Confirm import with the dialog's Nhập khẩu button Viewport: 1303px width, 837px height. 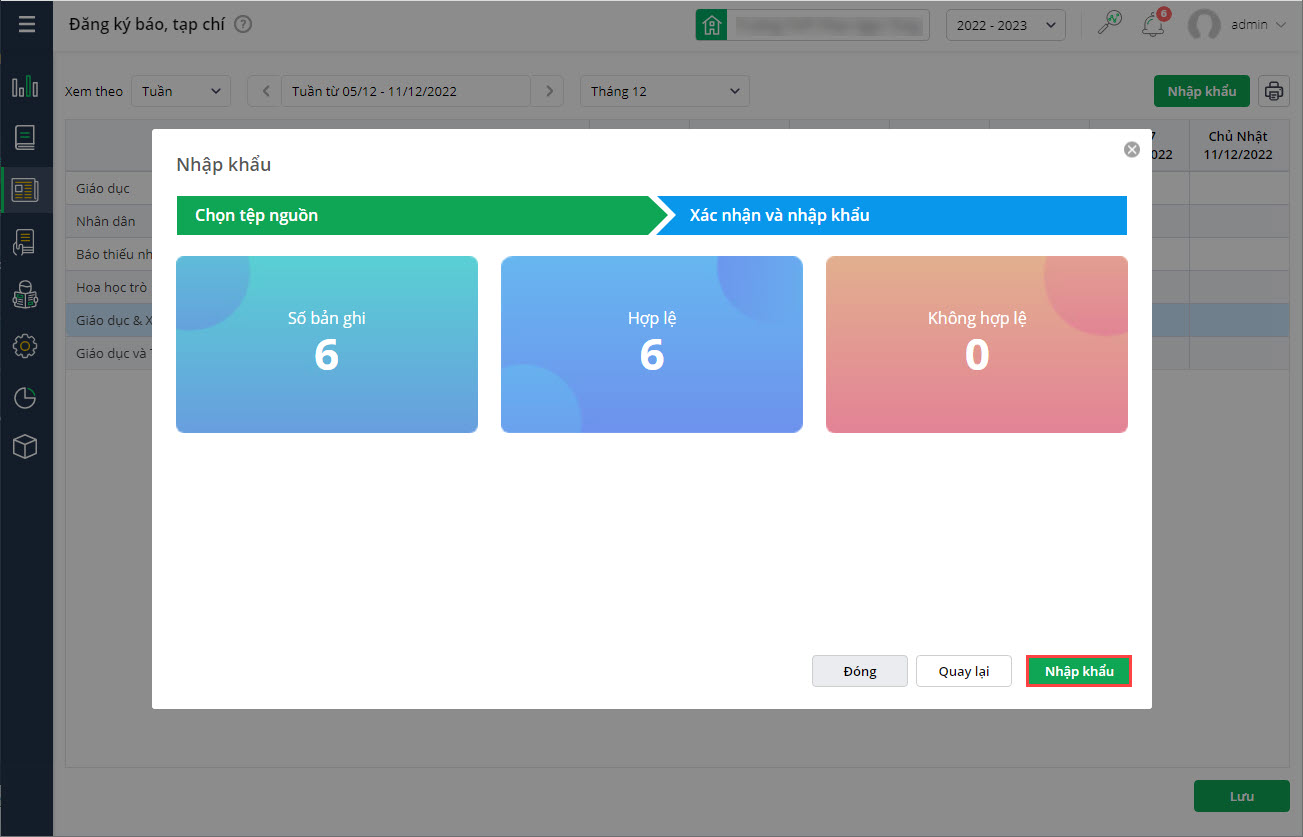pyautogui.click(x=1079, y=671)
